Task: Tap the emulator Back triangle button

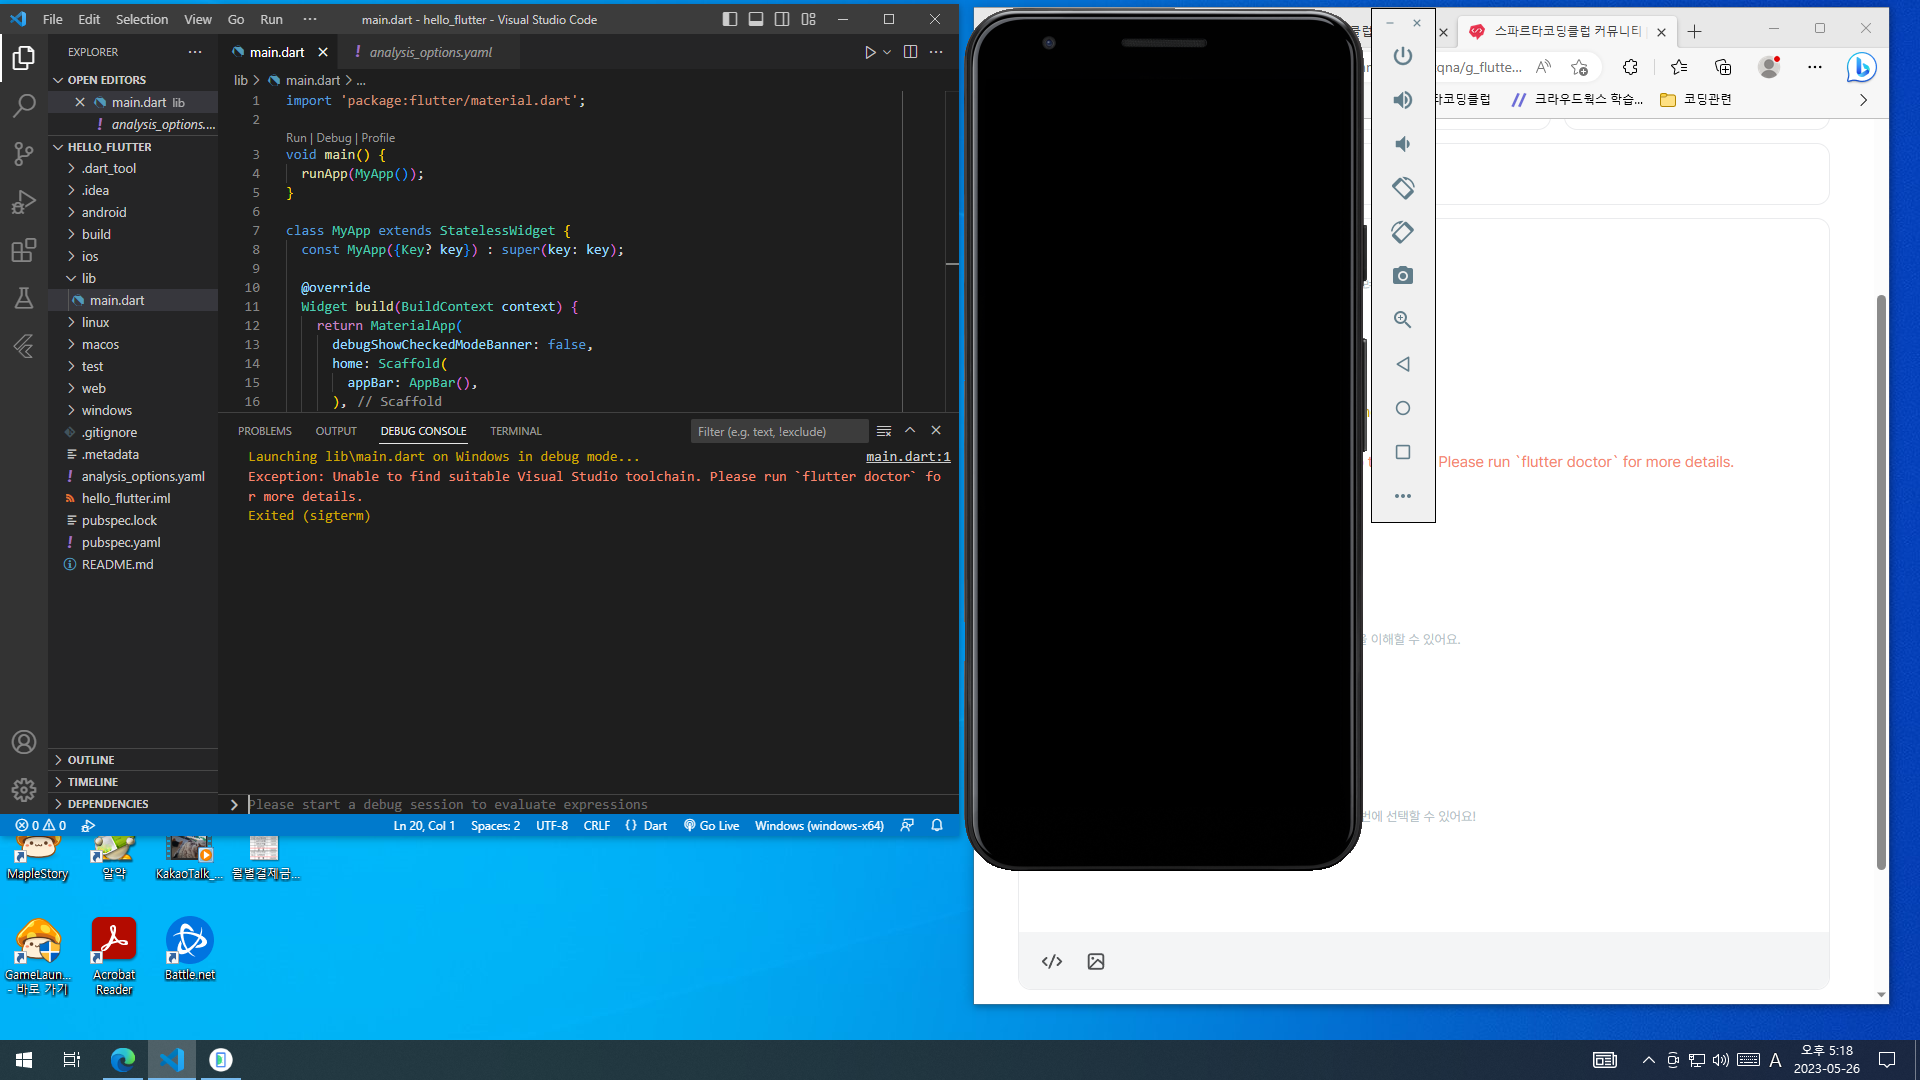Action: click(1403, 364)
